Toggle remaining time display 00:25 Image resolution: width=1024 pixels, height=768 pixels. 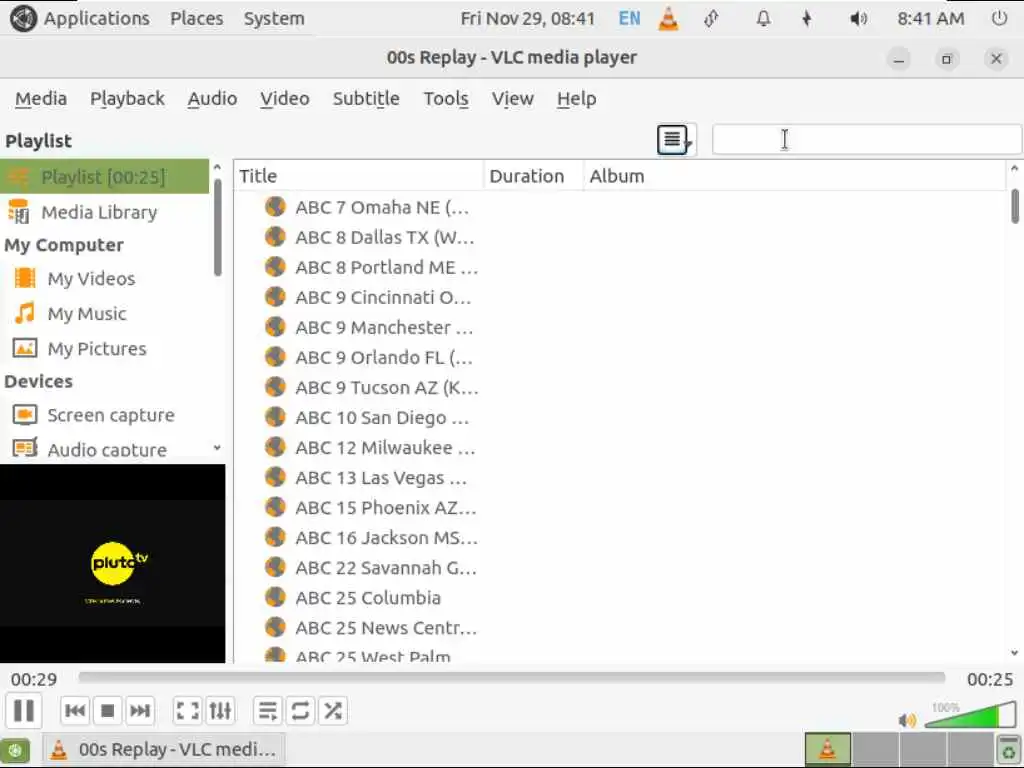click(990, 680)
